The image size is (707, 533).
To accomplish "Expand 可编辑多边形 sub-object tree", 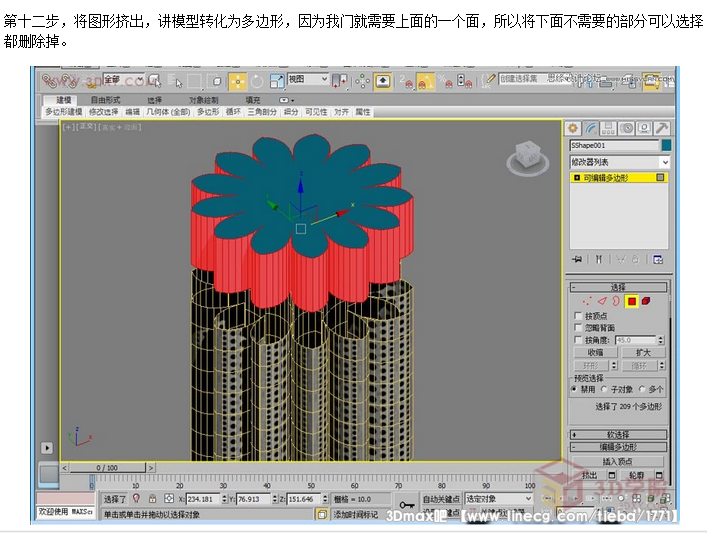I will 577,178.
